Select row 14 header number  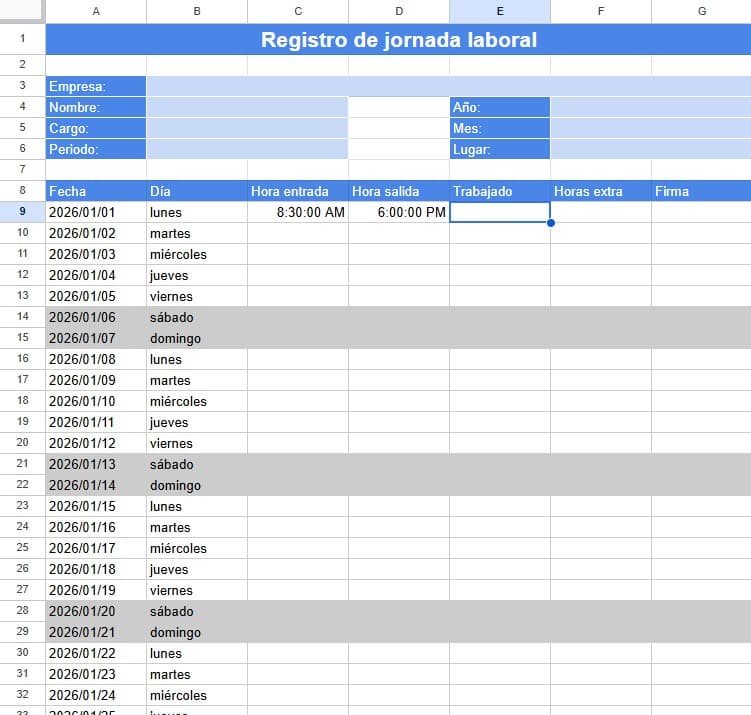point(23,317)
